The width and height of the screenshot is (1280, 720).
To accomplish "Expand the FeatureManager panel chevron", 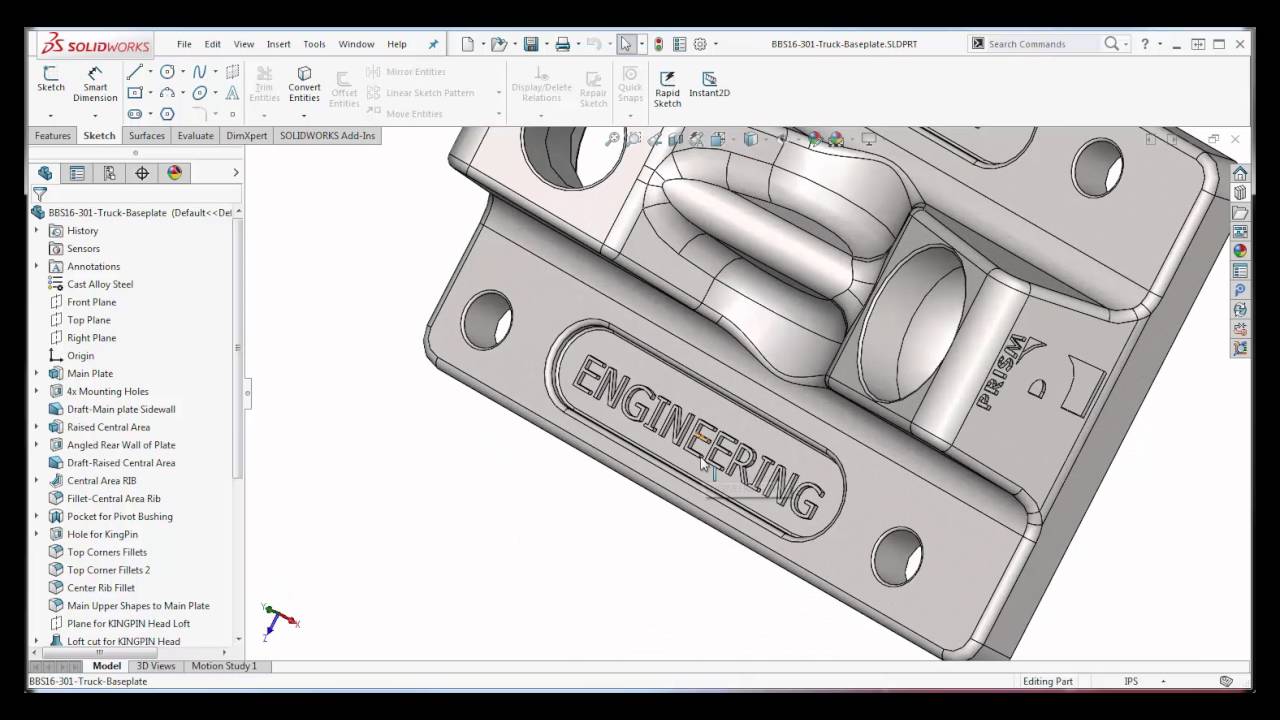I will [x=236, y=173].
